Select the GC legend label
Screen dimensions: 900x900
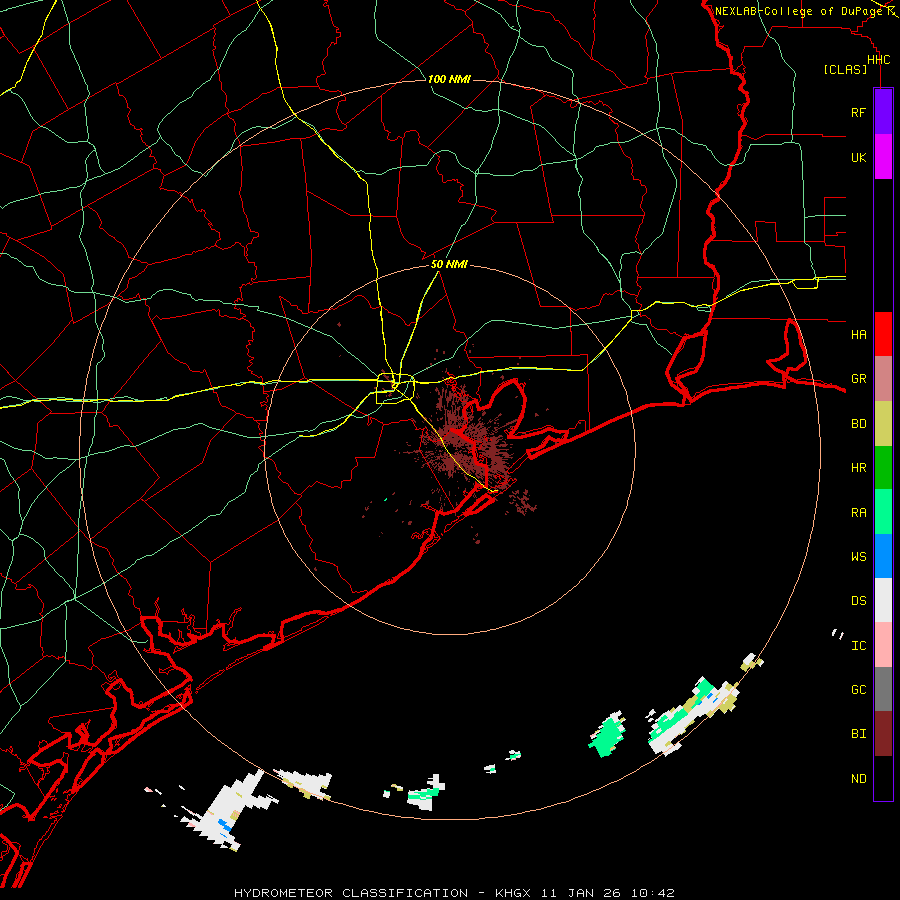click(x=858, y=690)
